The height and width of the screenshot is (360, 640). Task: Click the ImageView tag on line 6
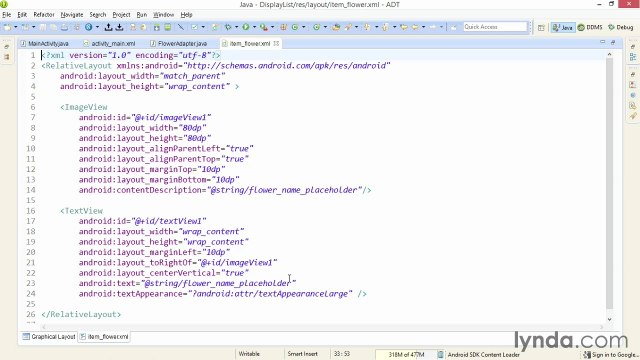tap(84, 107)
